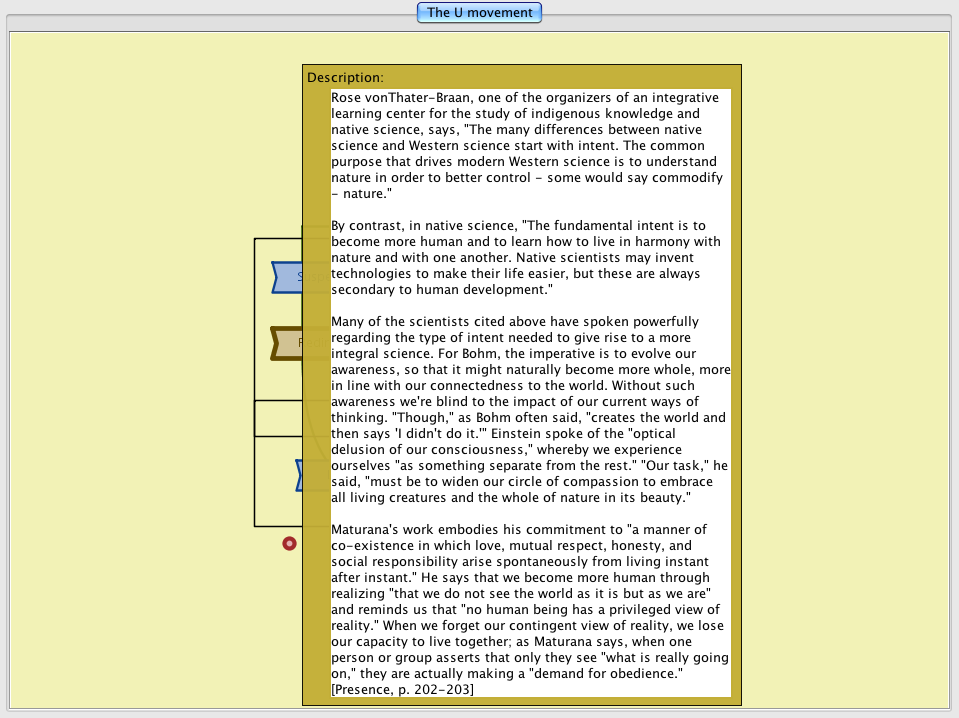
Task: Click the paragraph starting "By contrast, in native science"
Action: coord(525,257)
